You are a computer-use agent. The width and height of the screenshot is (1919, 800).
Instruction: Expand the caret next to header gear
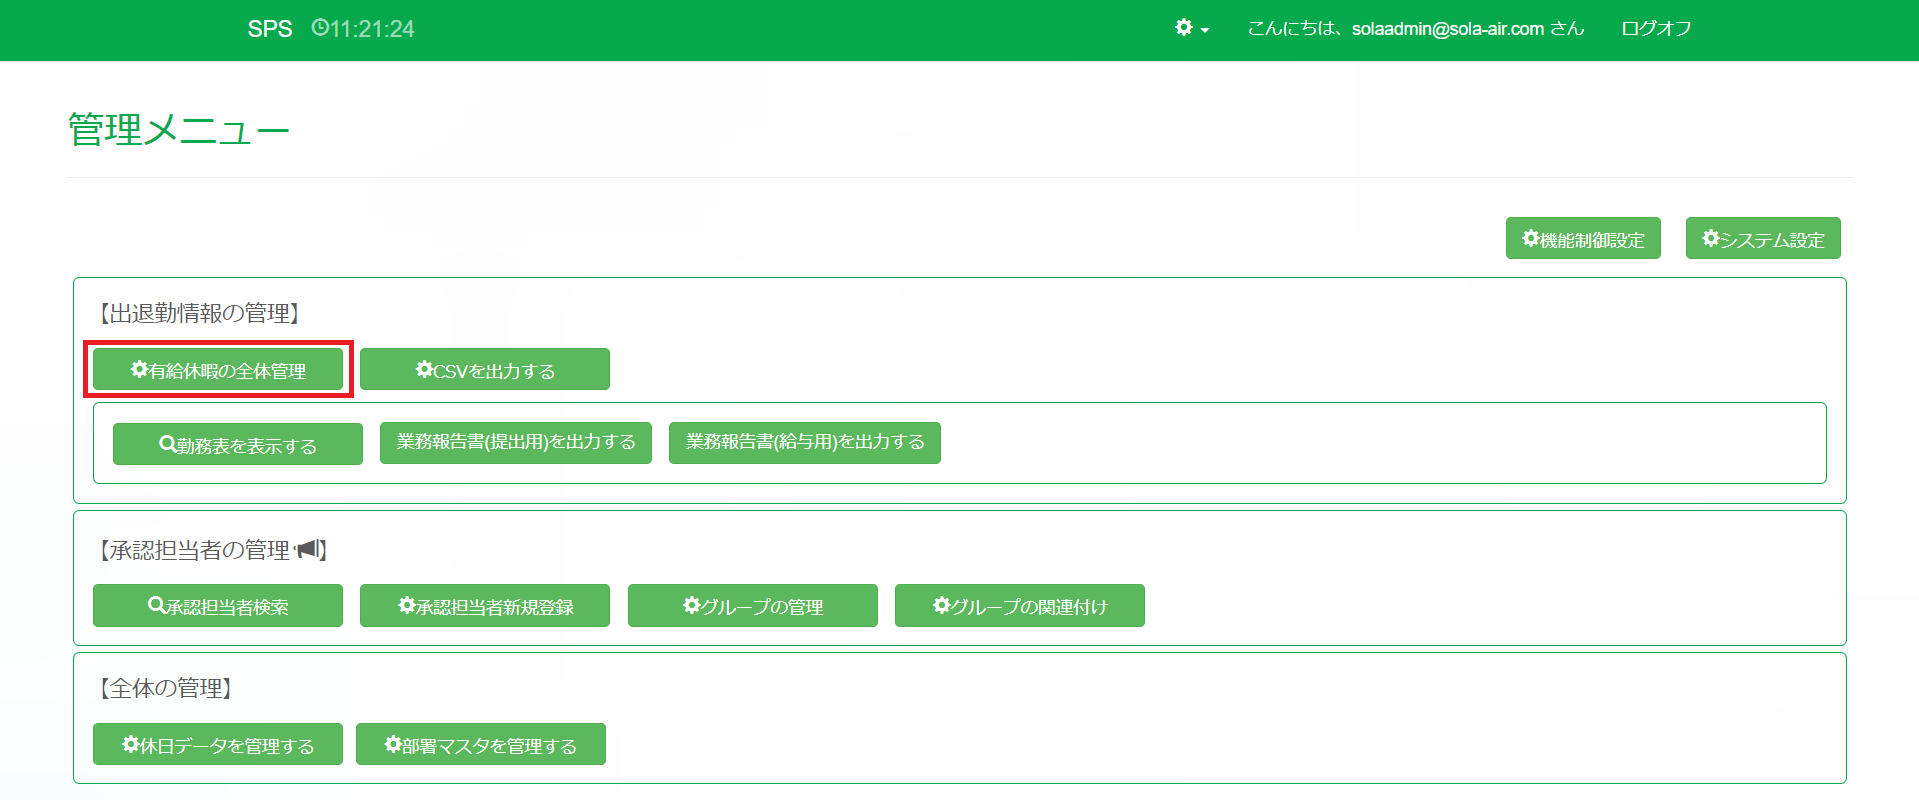pyautogui.click(x=1205, y=31)
